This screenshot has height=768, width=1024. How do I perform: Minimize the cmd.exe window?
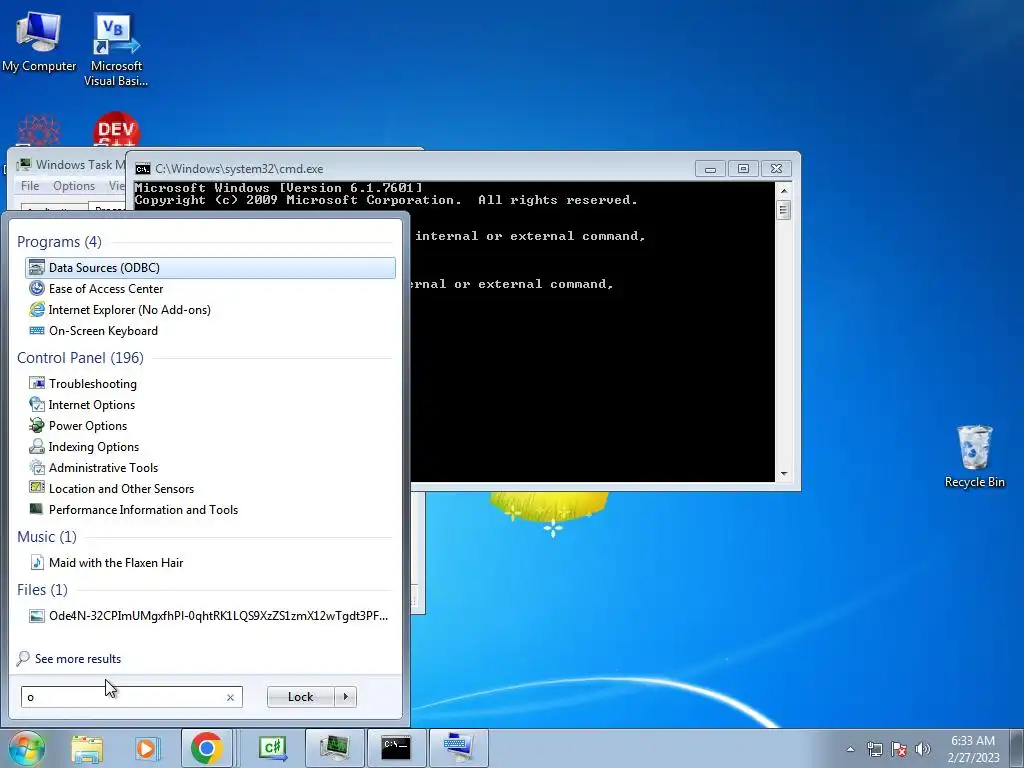[711, 169]
